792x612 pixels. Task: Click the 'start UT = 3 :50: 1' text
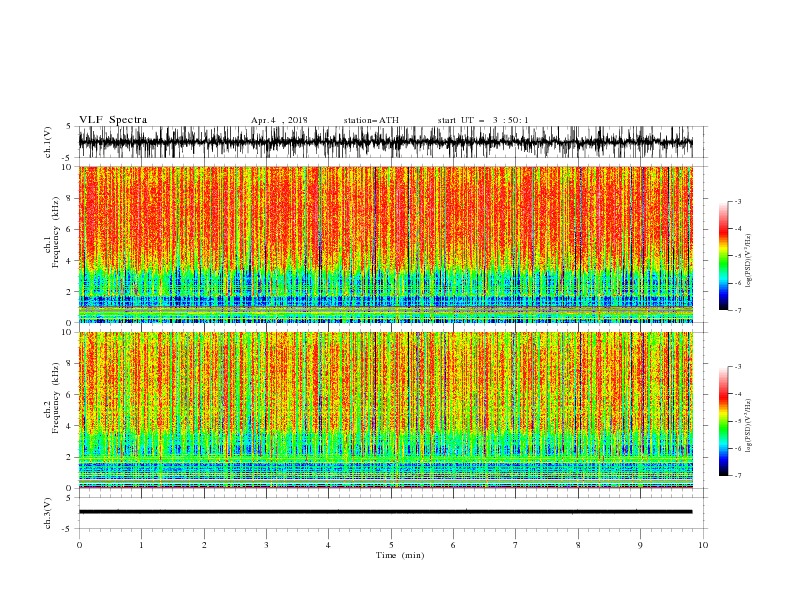coord(483,120)
